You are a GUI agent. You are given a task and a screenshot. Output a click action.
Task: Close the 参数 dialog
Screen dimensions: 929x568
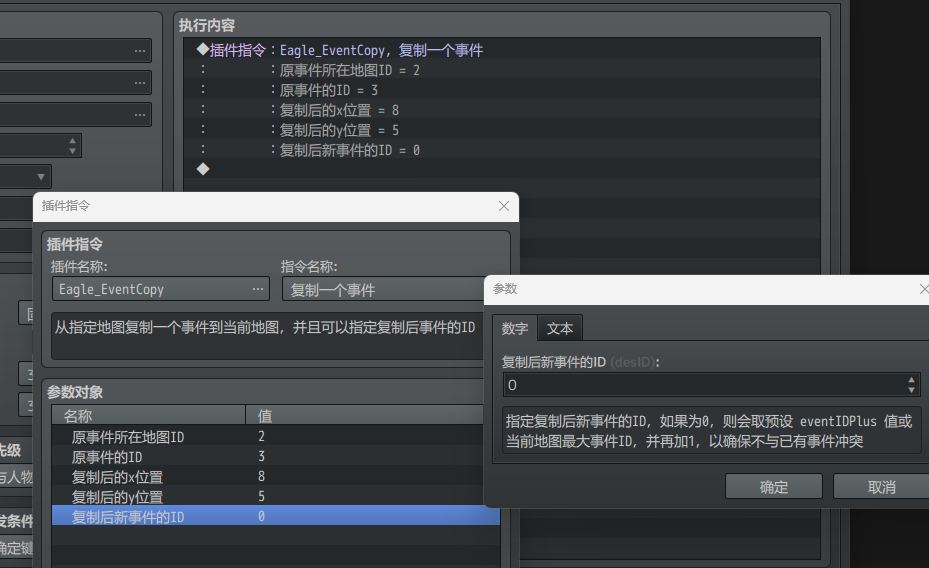click(923, 289)
